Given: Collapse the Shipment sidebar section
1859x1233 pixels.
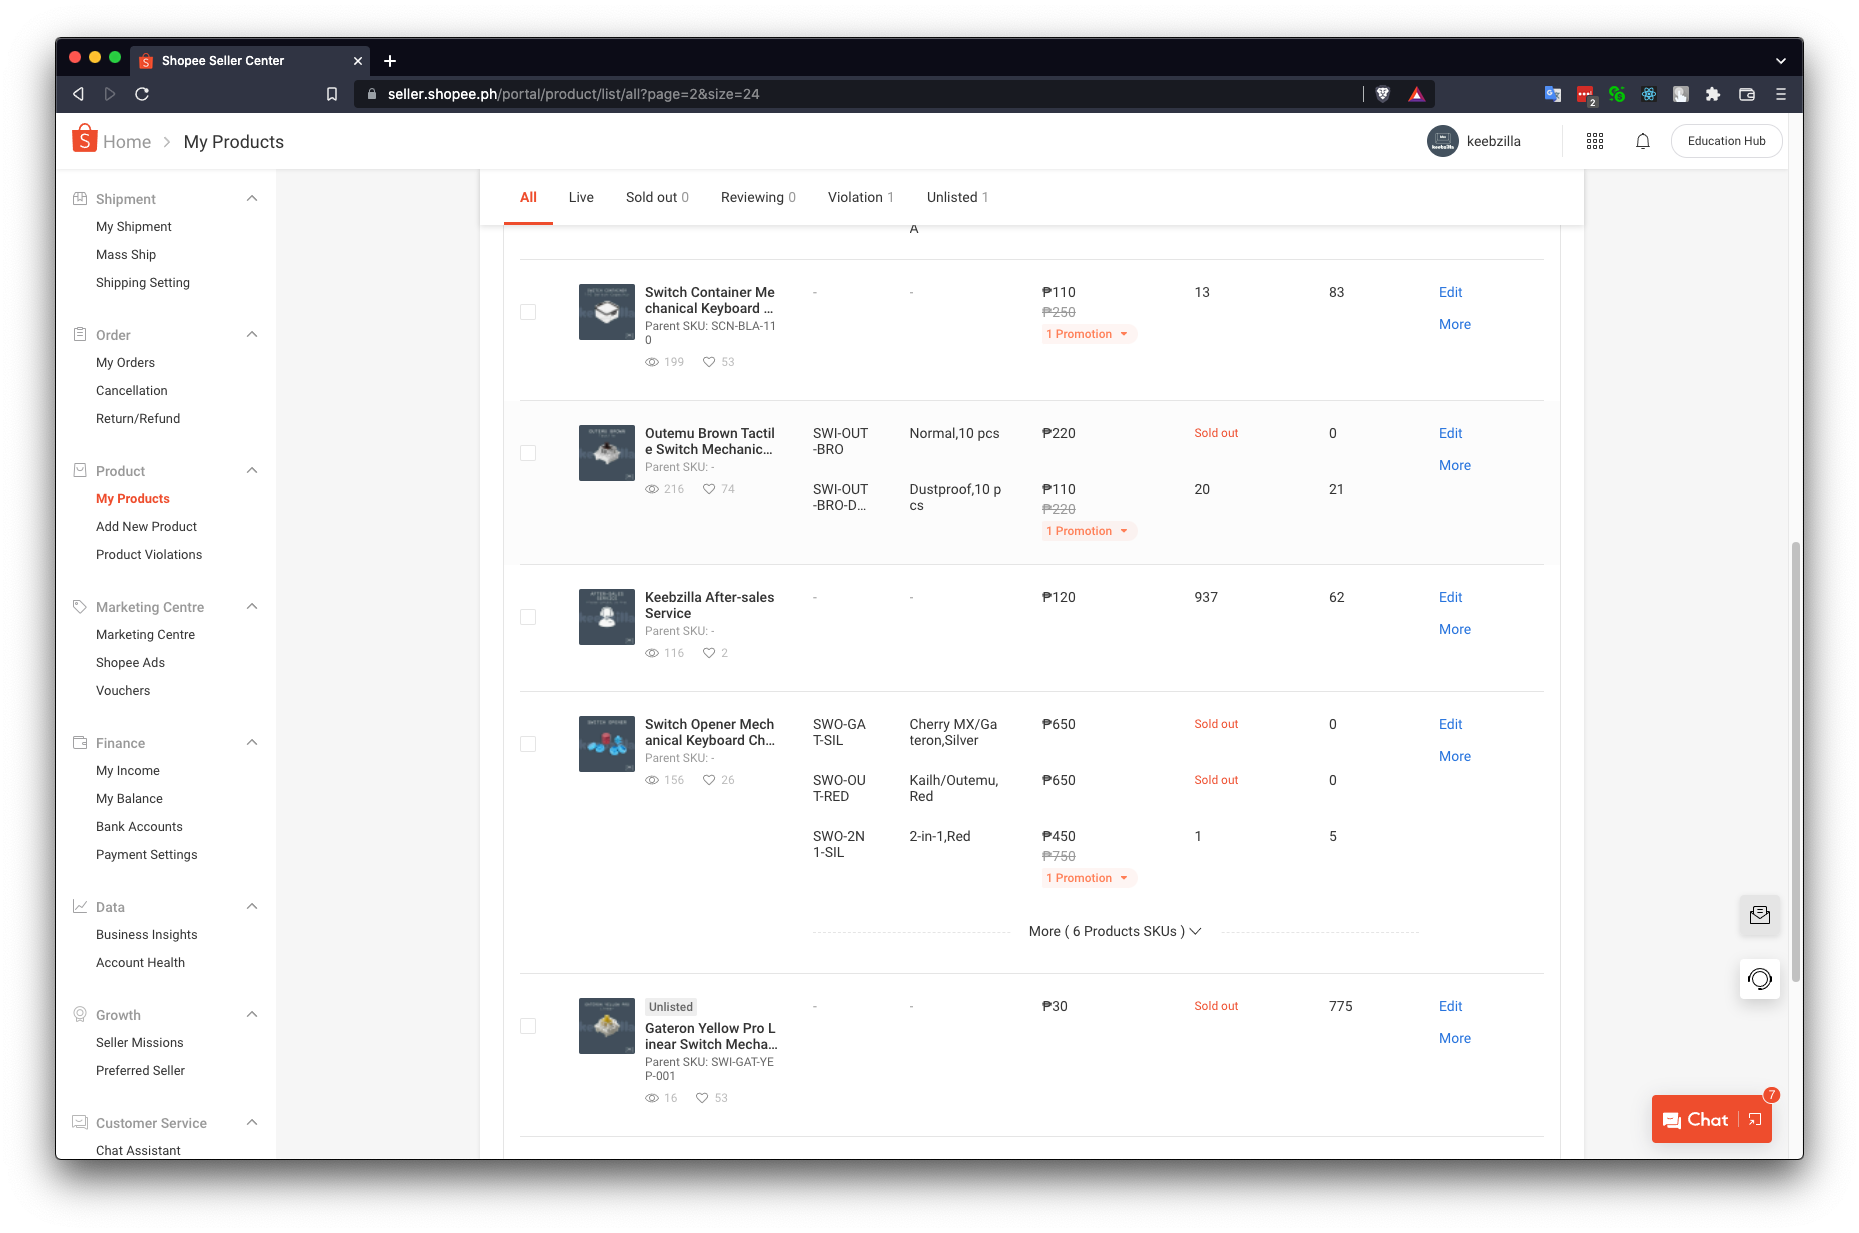Looking at the screenshot, I should [x=252, y=199].
